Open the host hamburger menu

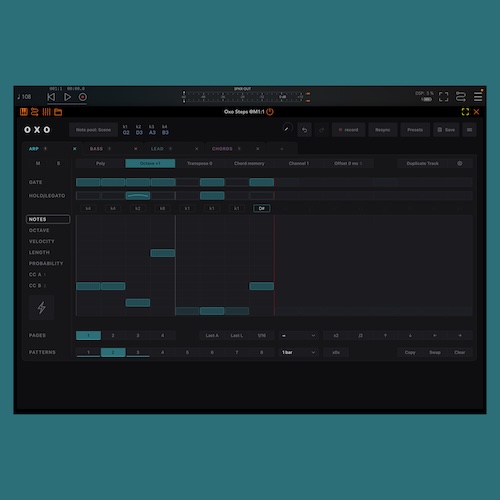478,97
